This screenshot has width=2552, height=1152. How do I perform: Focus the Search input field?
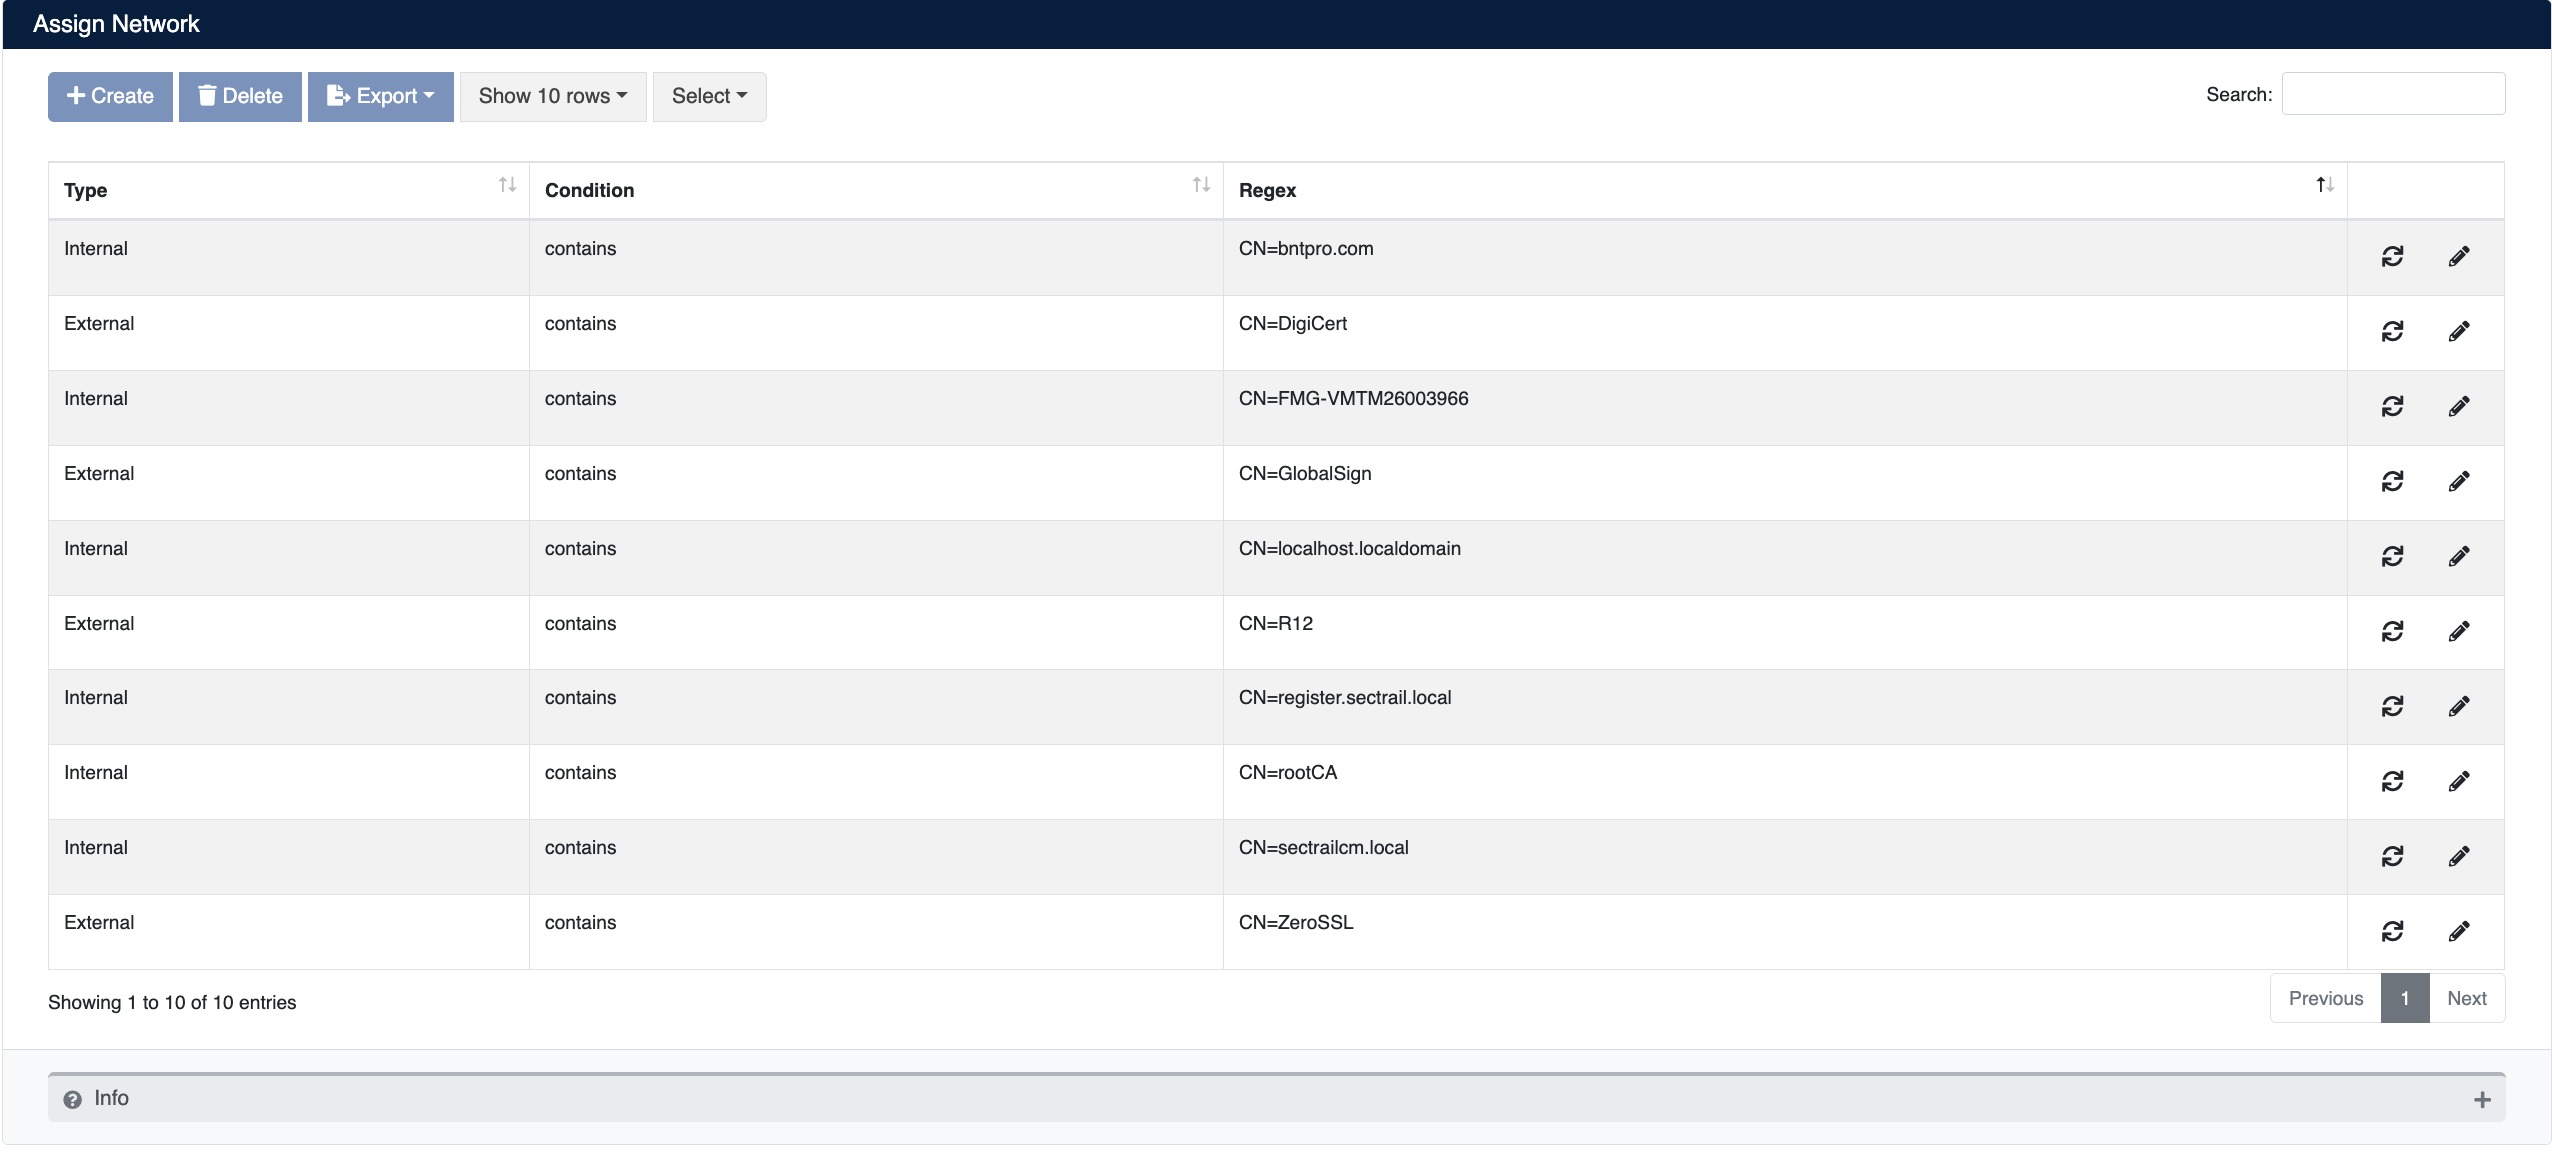(x=2393, y=94)
